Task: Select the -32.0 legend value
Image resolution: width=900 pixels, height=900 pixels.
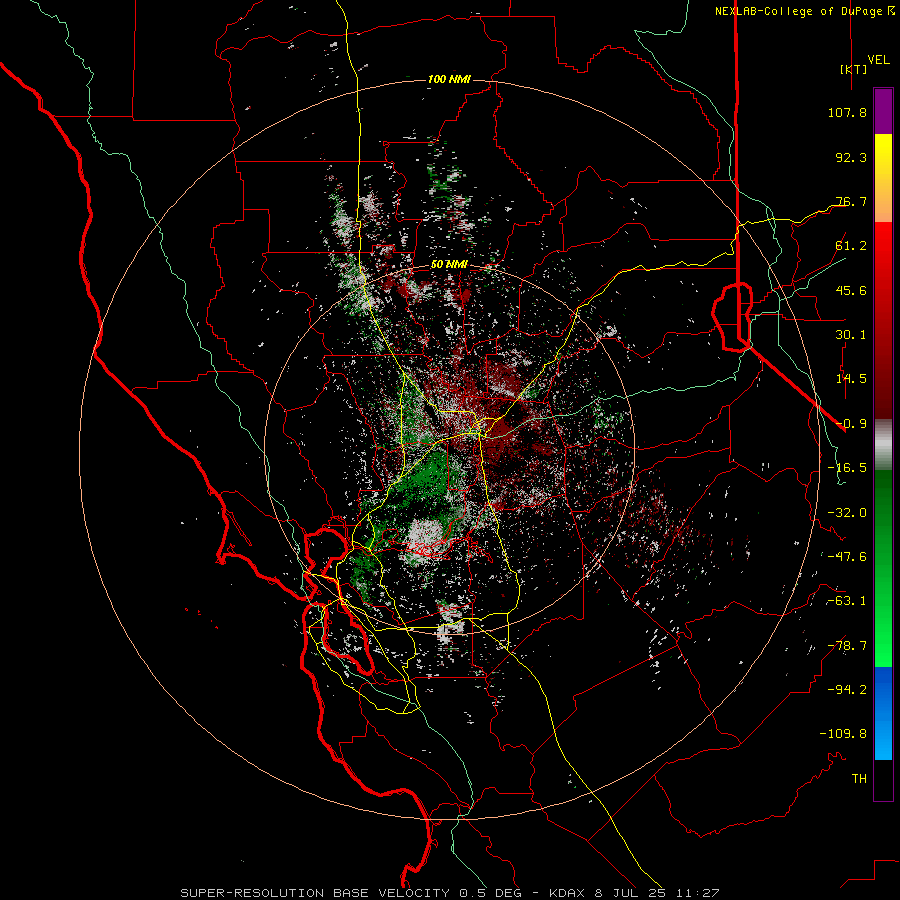Action: [847, 513]
